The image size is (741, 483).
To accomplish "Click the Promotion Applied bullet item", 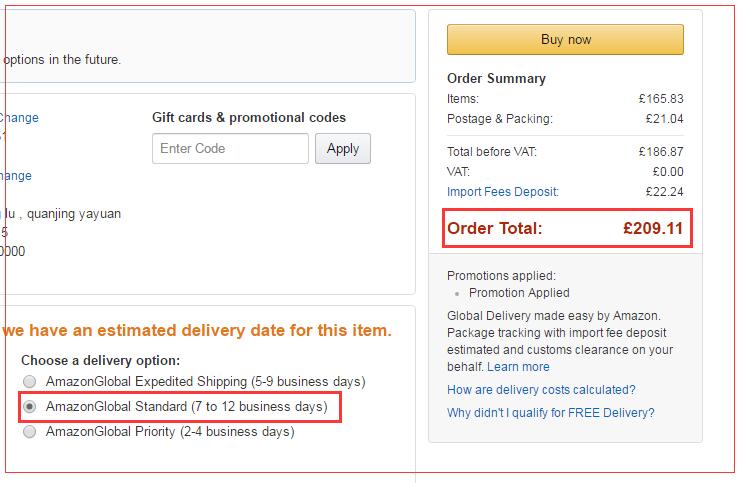I will click(519, 293).
